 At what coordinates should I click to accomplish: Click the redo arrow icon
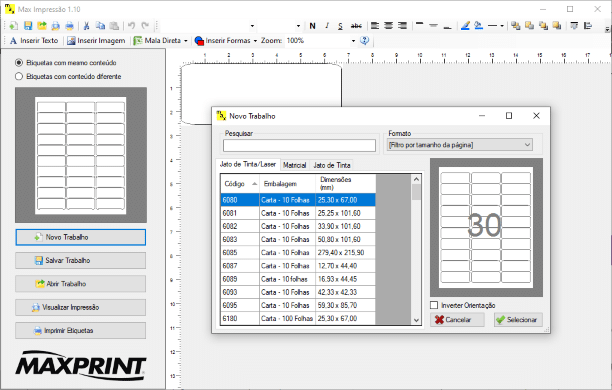(x=145, y=26)
